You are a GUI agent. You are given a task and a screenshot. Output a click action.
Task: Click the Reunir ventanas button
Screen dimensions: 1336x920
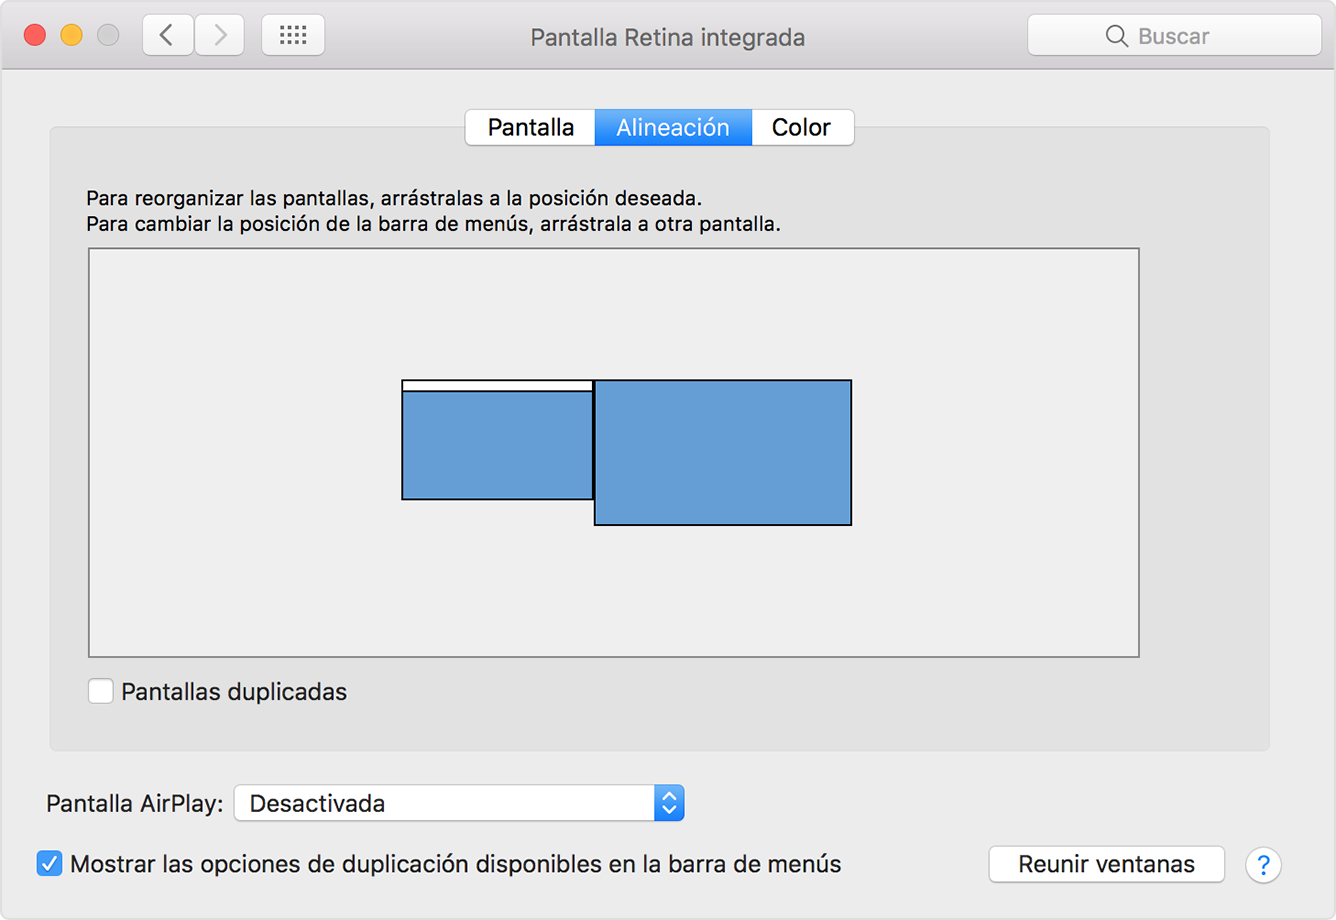(x=1106, y=864)
